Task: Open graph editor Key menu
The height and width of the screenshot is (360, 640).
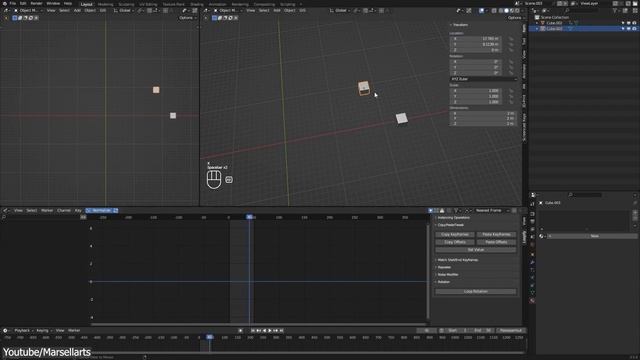Action: pyautogui.click(x=78, y=210)
